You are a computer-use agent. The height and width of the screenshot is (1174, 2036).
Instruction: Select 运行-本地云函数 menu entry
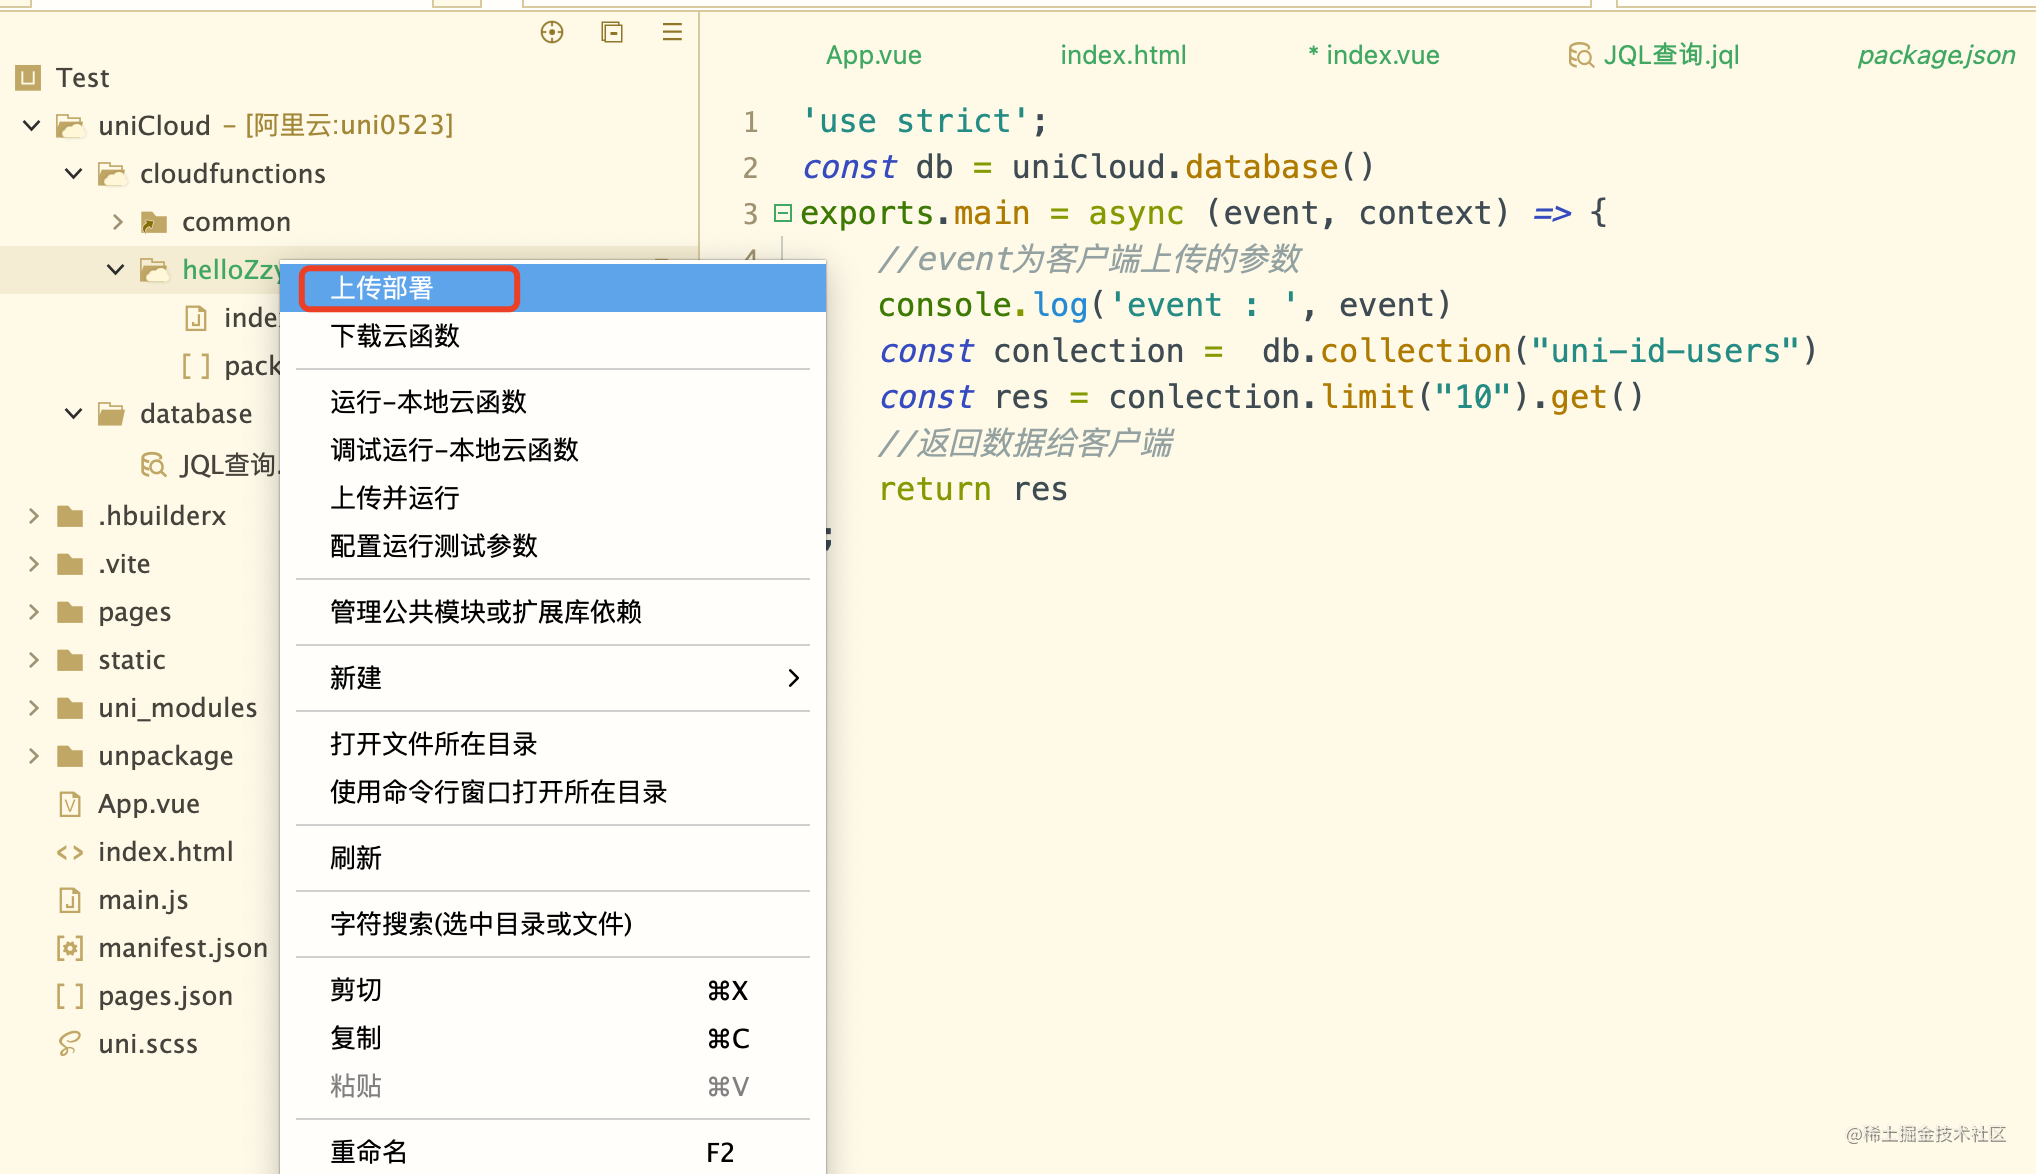tap(553, 402)
